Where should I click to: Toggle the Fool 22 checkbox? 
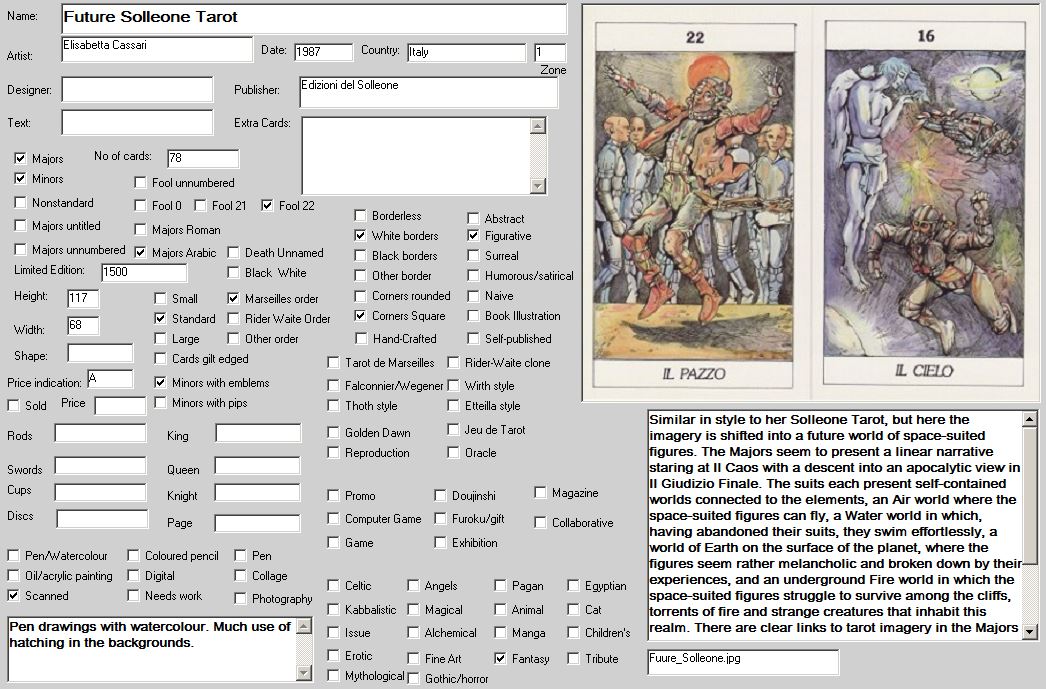coord(268,206)
